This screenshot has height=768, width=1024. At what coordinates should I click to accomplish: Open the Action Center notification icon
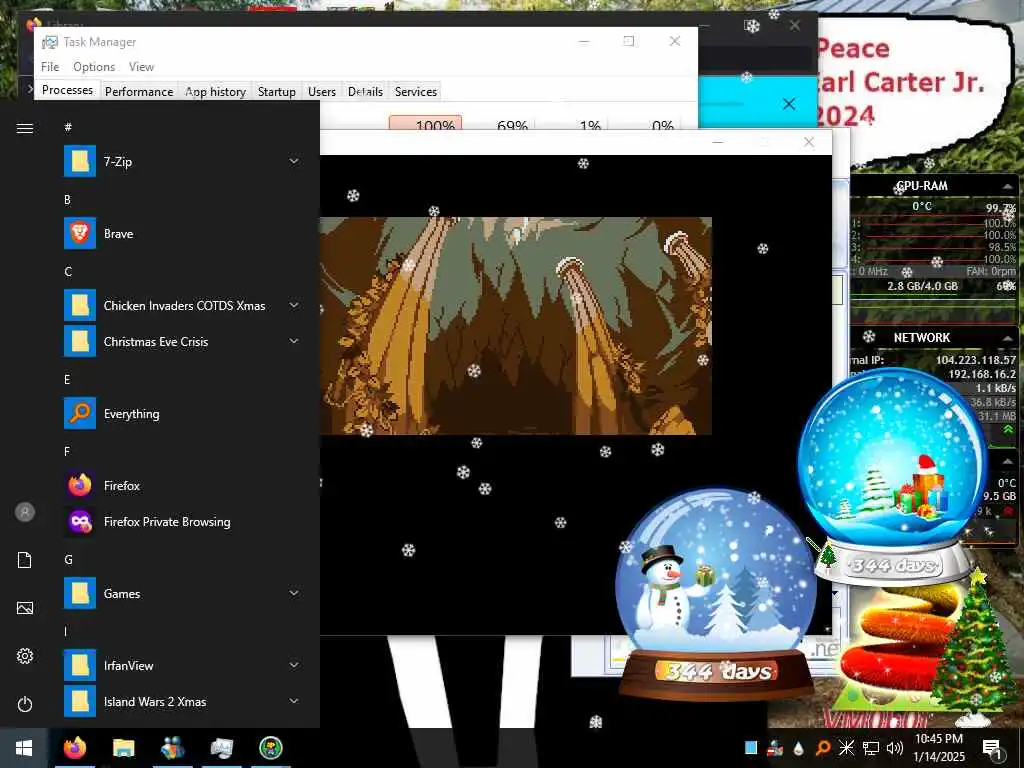(992, 748)
